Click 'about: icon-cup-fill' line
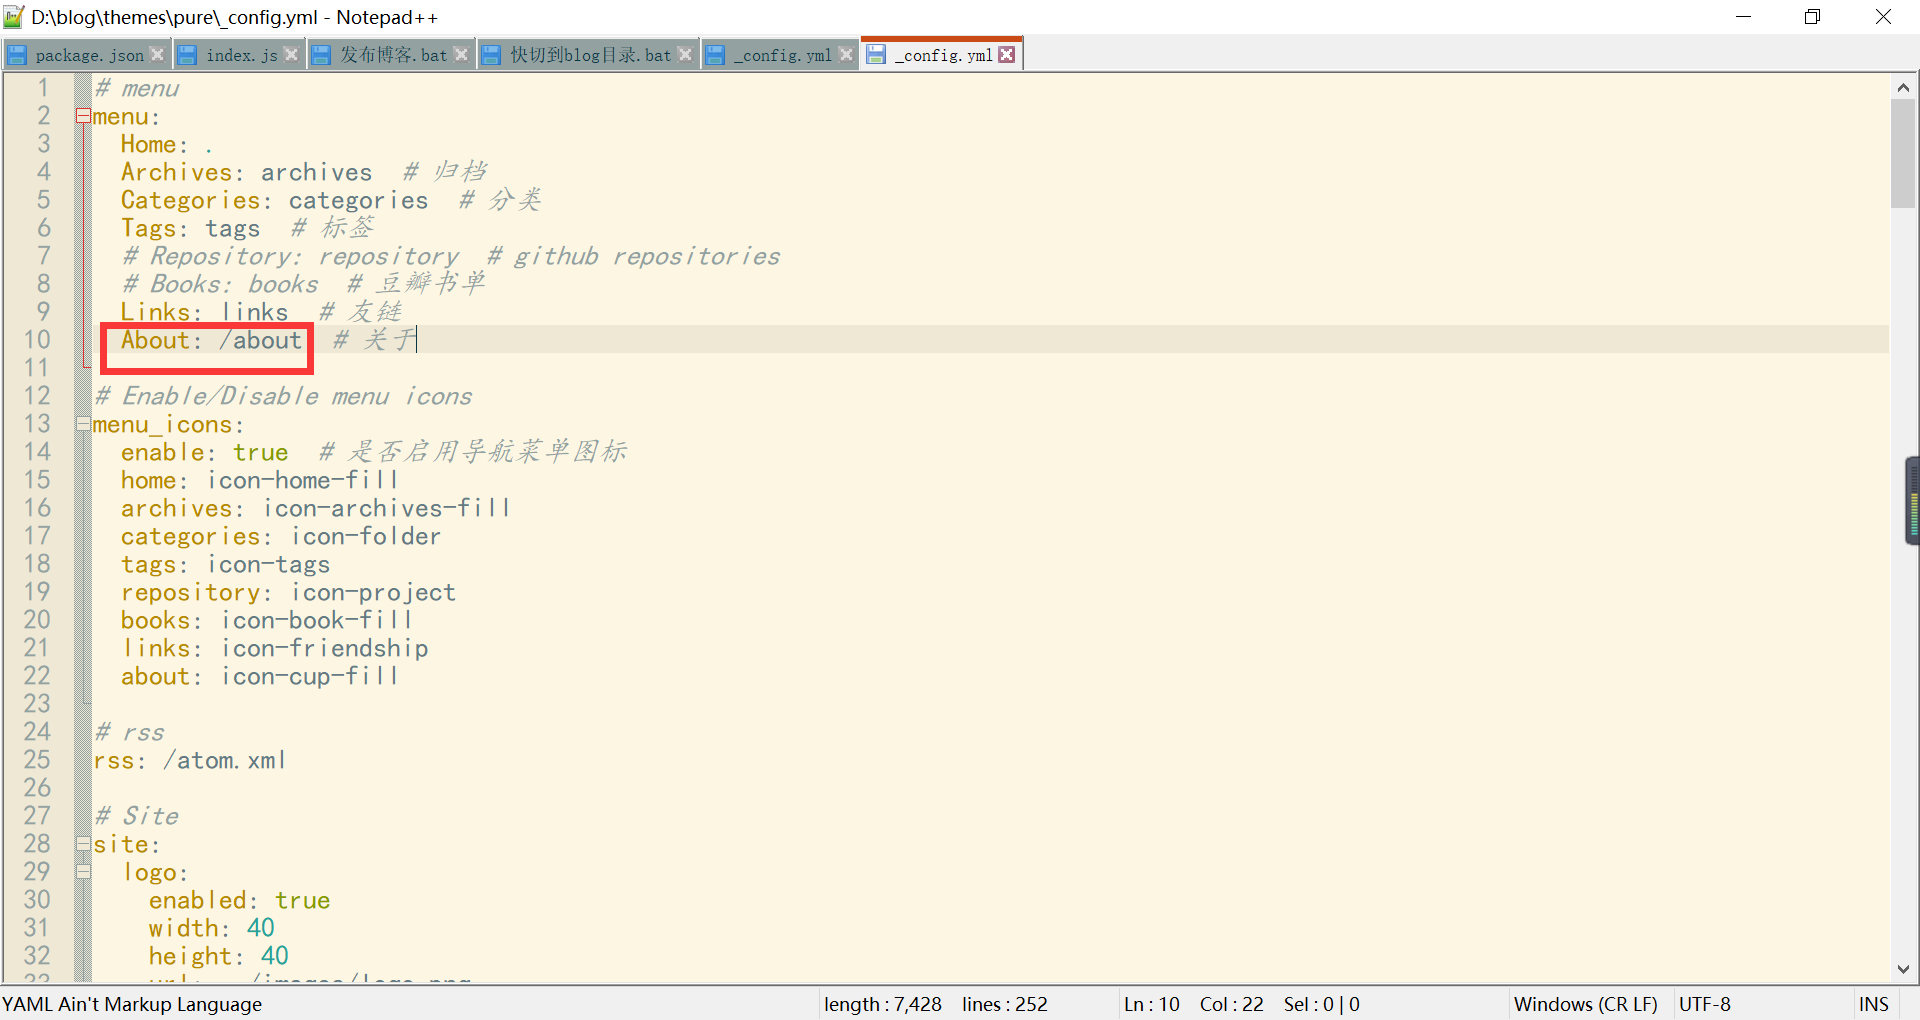 (260, 676)
